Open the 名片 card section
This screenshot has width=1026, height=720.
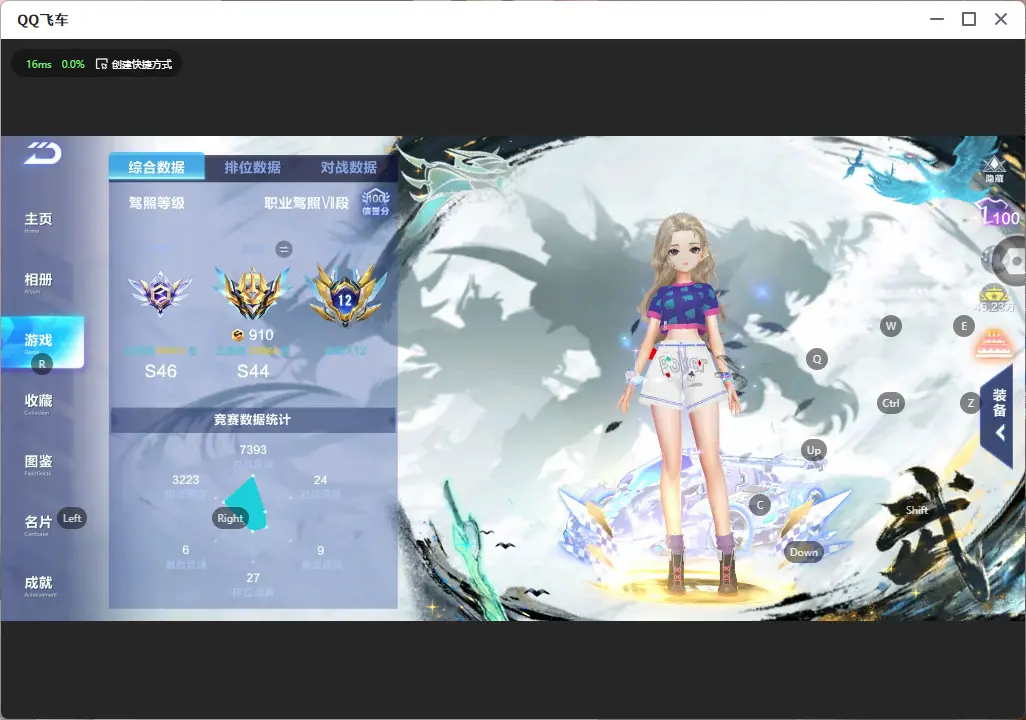pos(38,523)
